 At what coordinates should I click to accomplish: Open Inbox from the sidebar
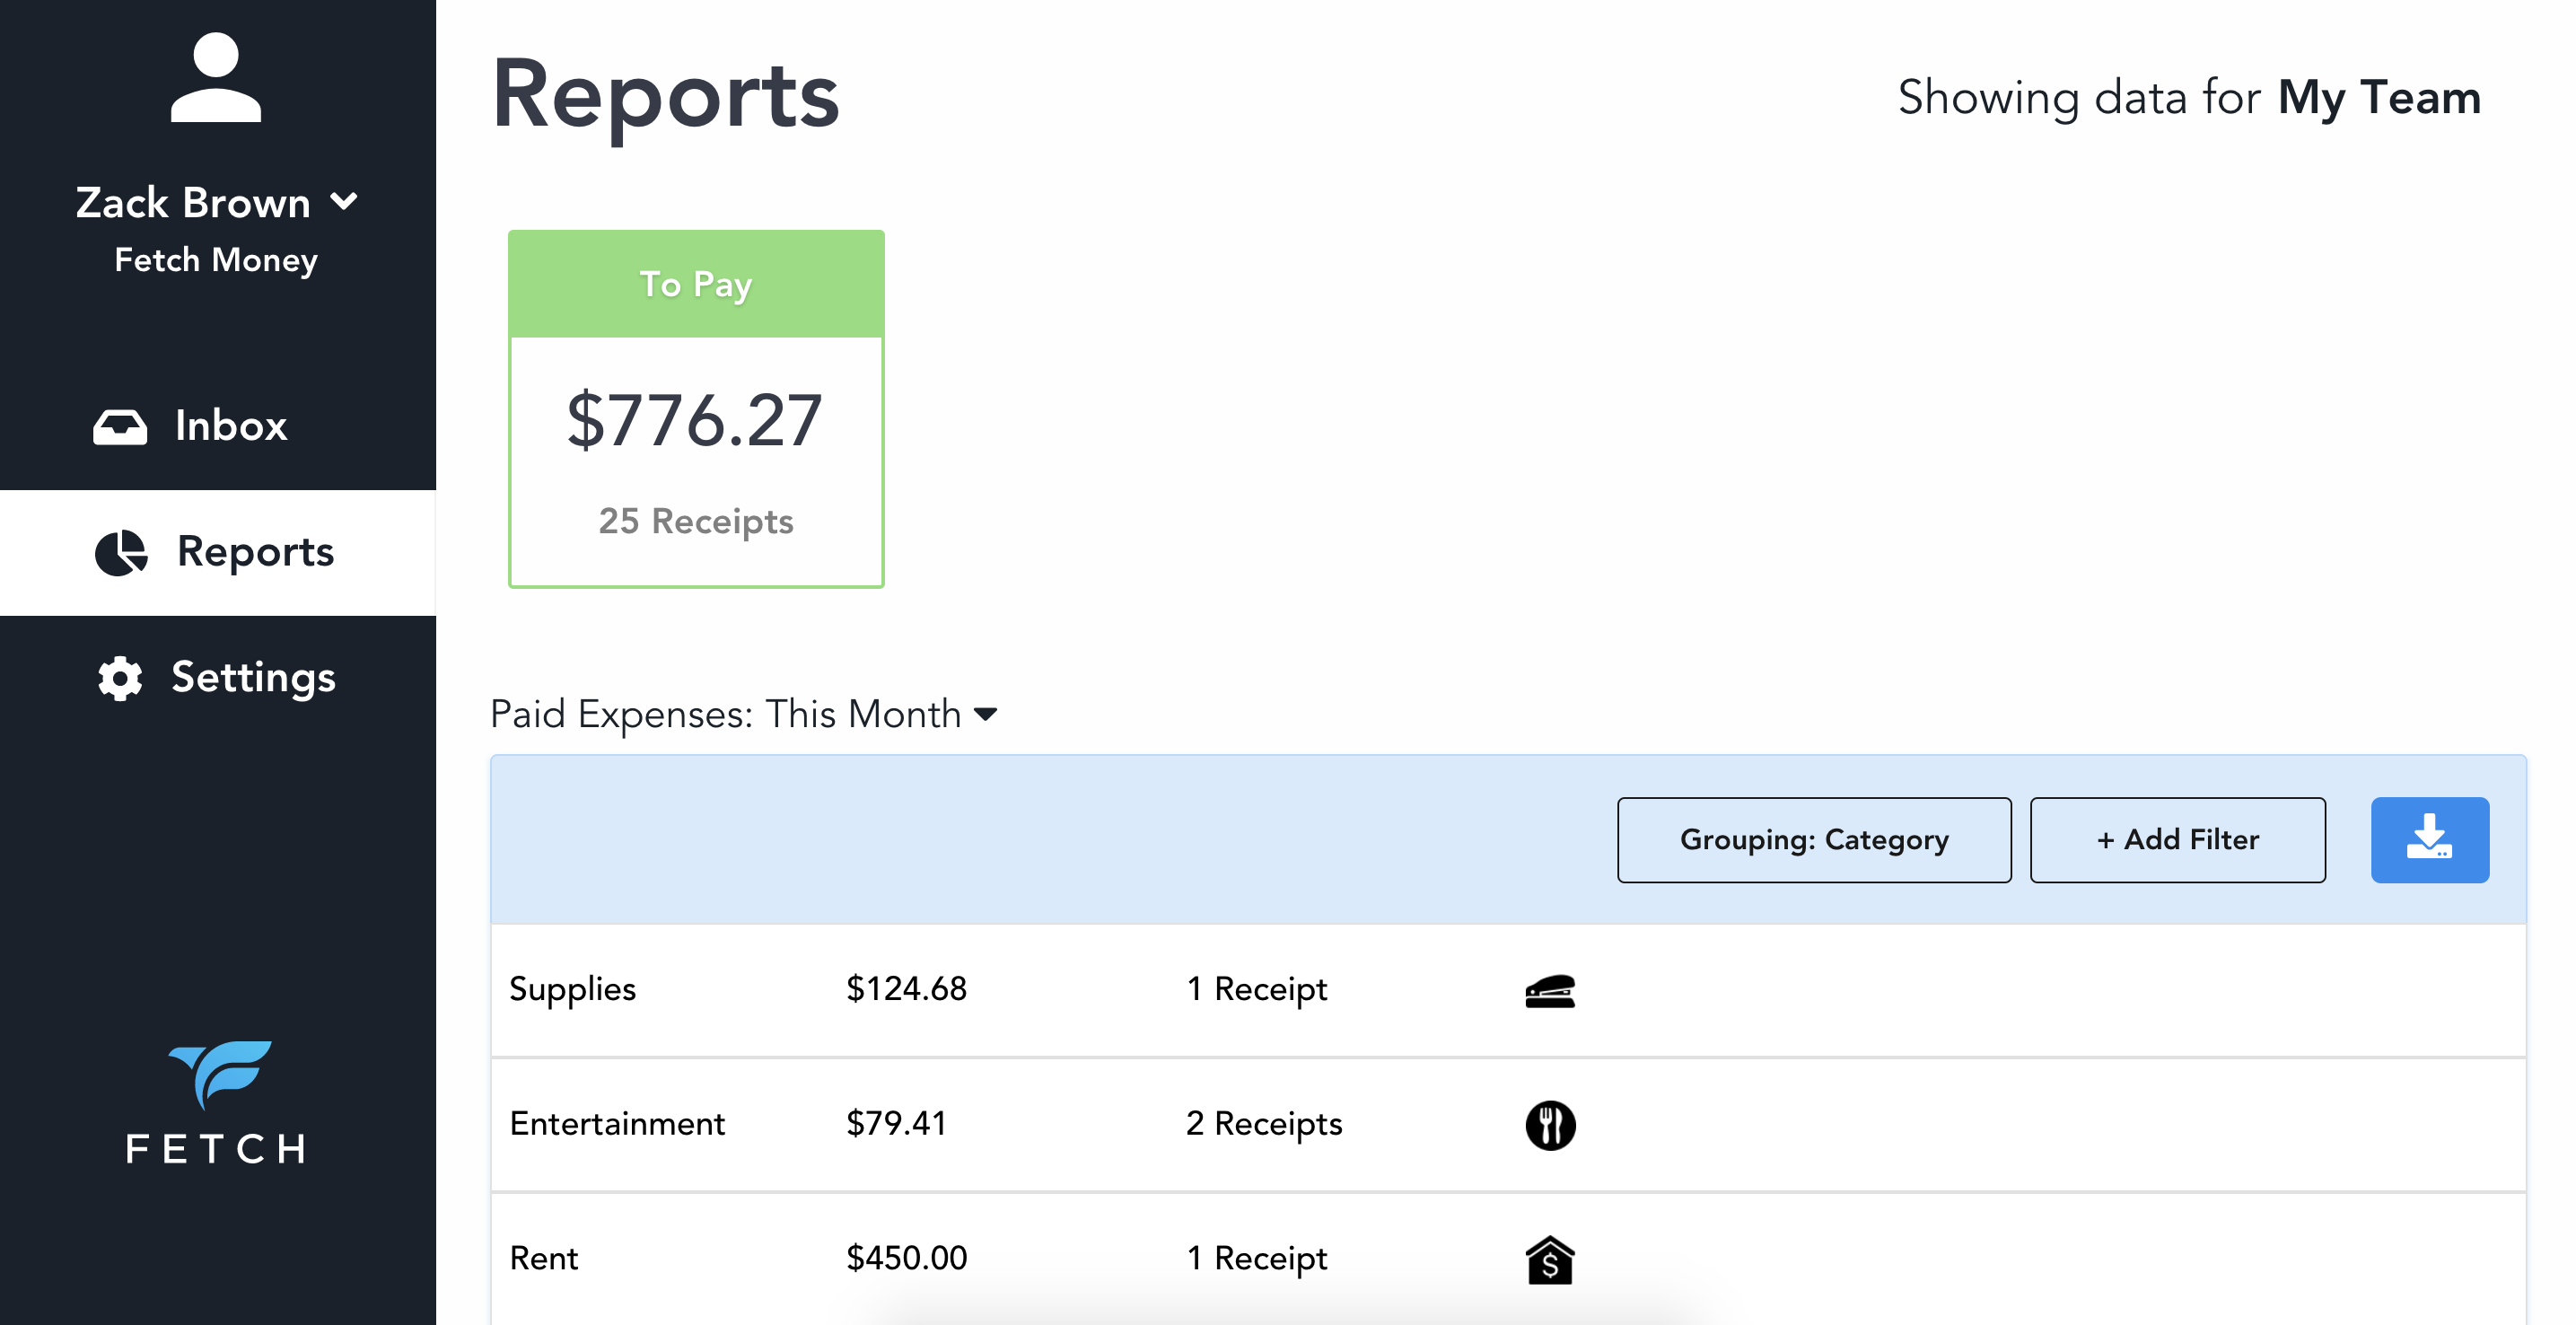pos(230,427)
